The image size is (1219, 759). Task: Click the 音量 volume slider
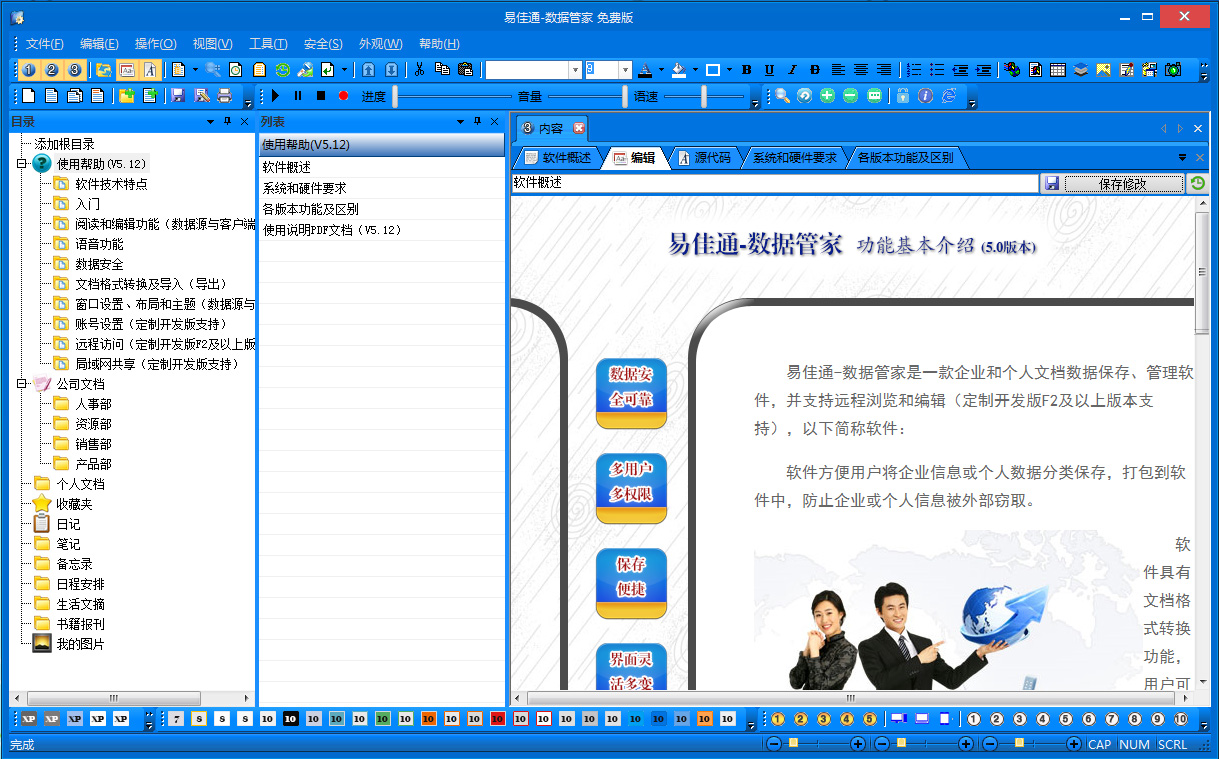(584, 96)
